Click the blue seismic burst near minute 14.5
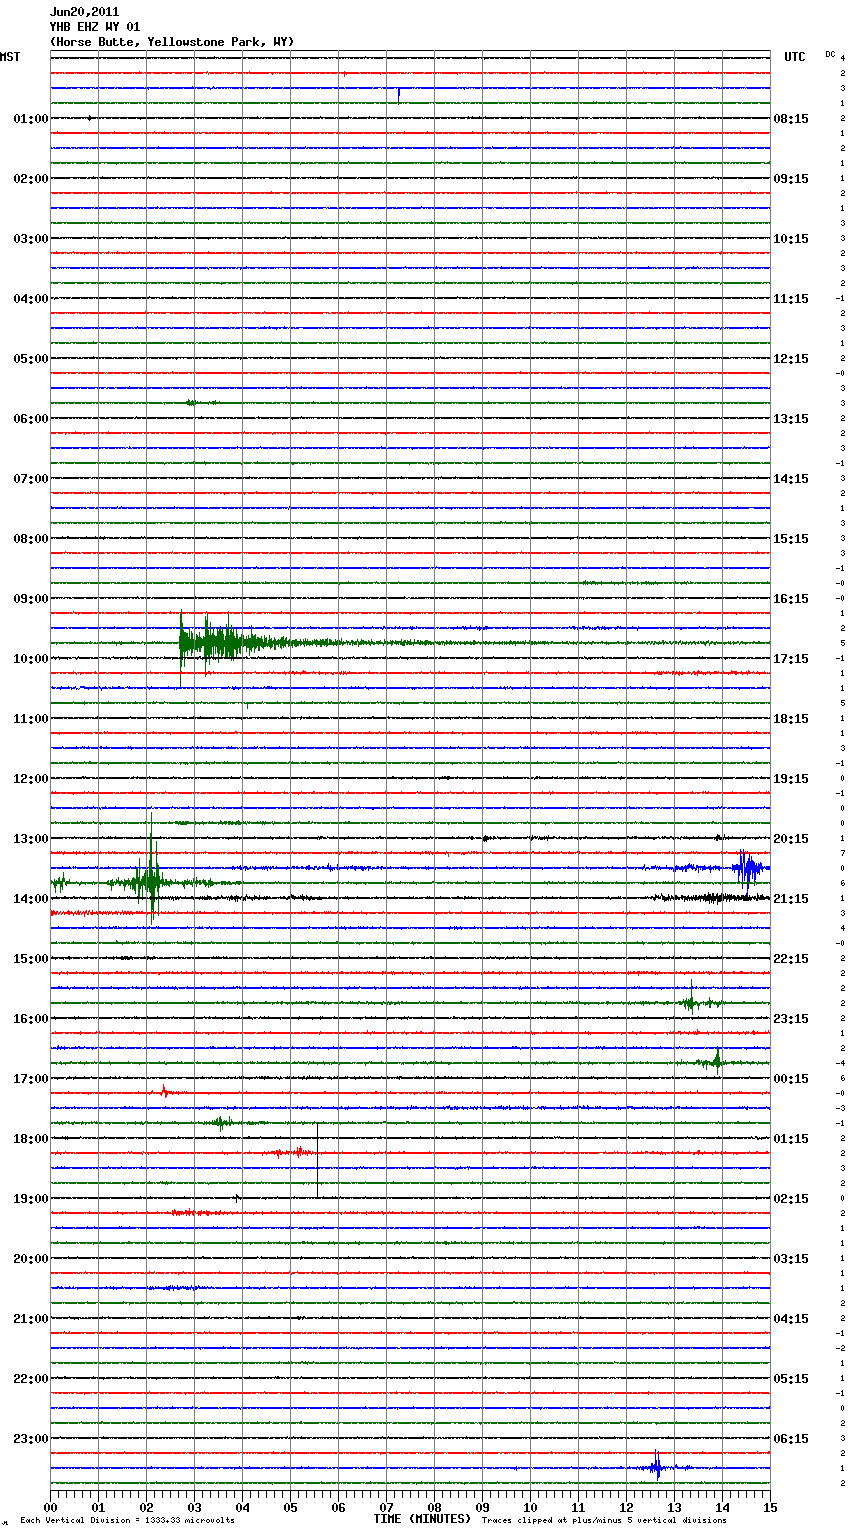 (747, 868)
